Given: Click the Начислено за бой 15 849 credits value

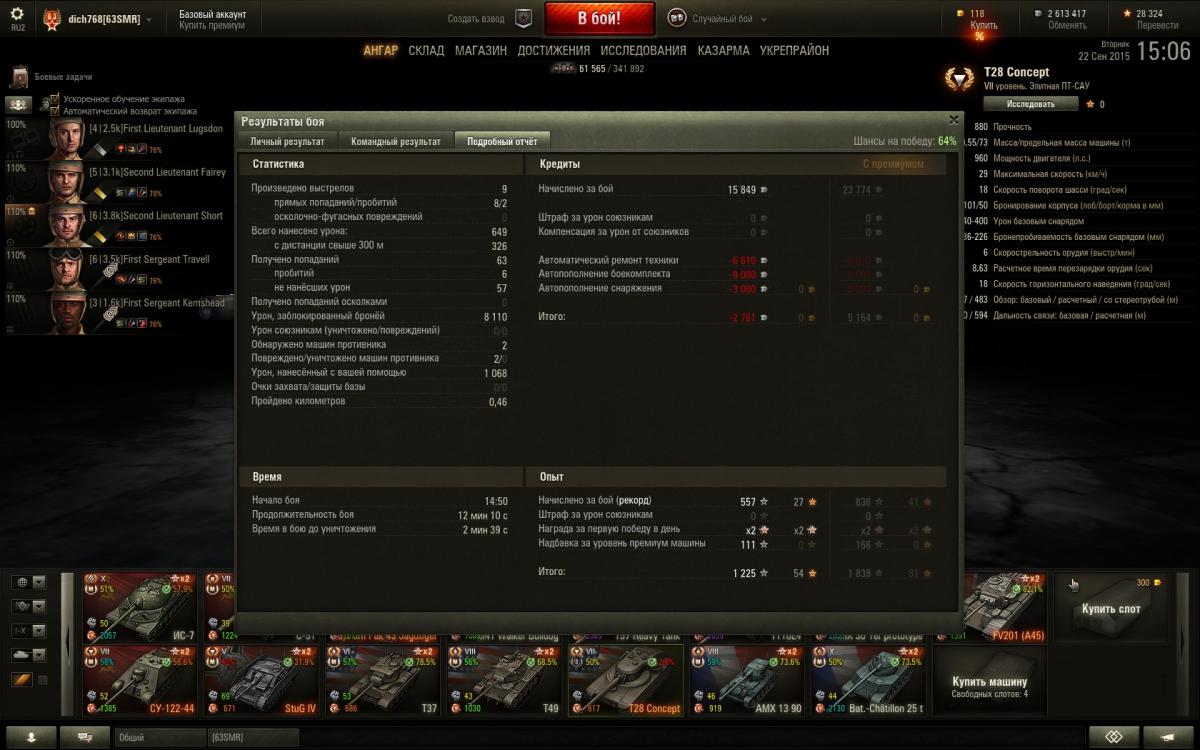Looking at the screenshot, I should tap(748, 188).
